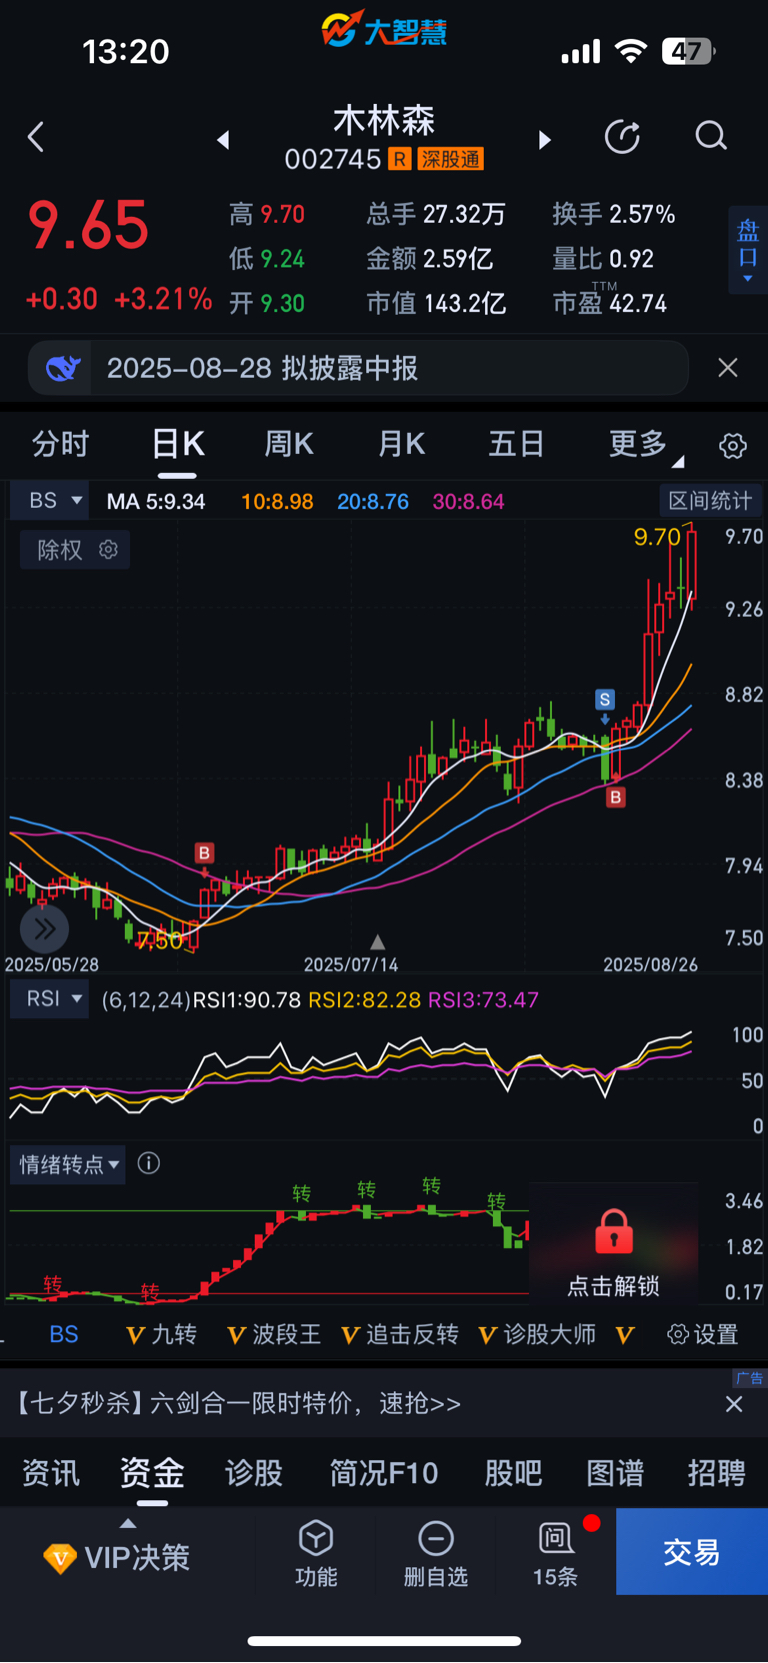Tap the 换手 2.57% value

click(x=614, y=214)
